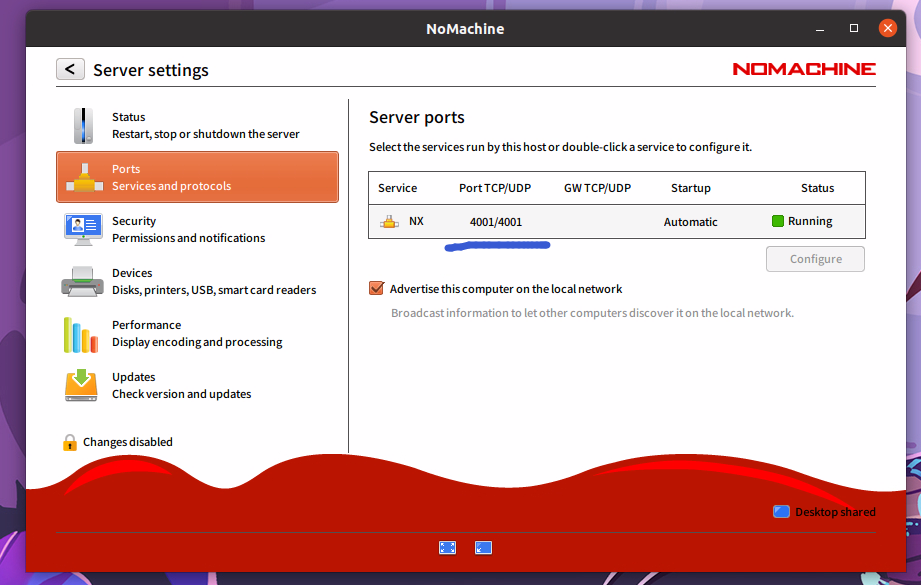Viewport: 921px width, 585px height.
Task: Select the Ports network plug icon
Action: pyautogui.click(x=84, y=177)
